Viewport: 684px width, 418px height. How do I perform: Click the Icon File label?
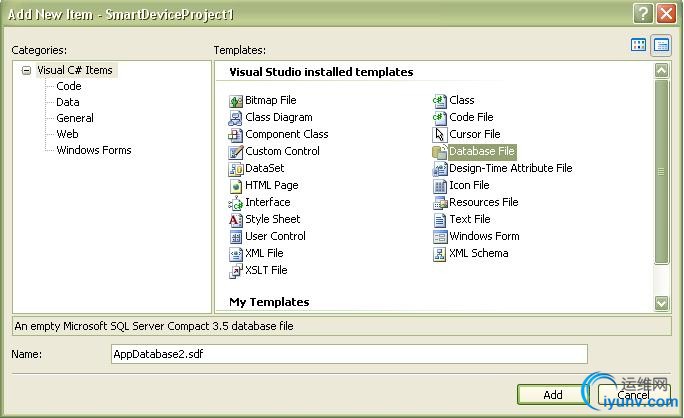coord(469,185)
